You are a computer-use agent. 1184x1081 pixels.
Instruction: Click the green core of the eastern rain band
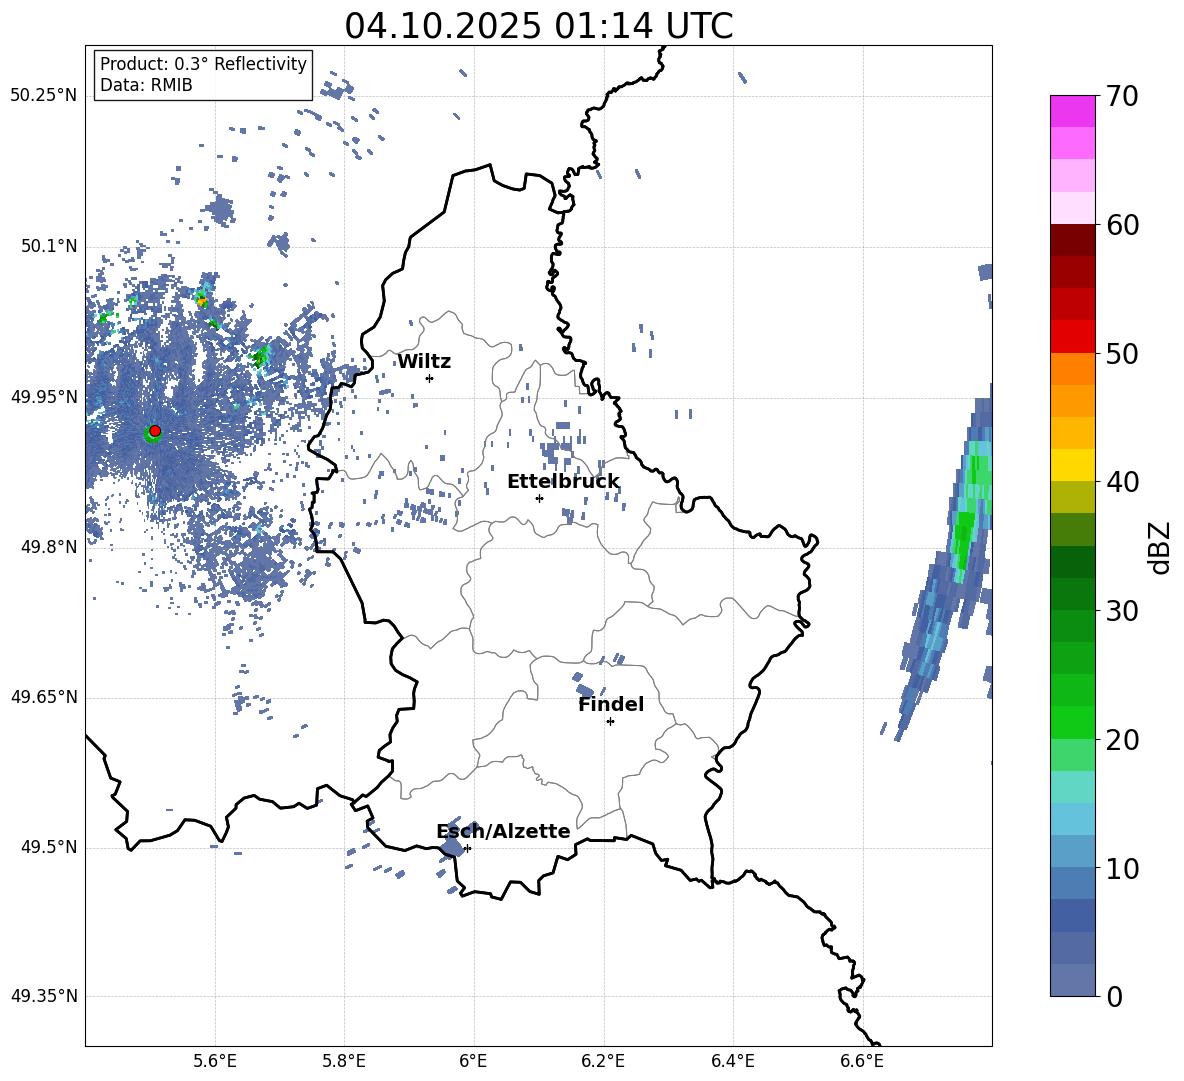coord(963,540)
